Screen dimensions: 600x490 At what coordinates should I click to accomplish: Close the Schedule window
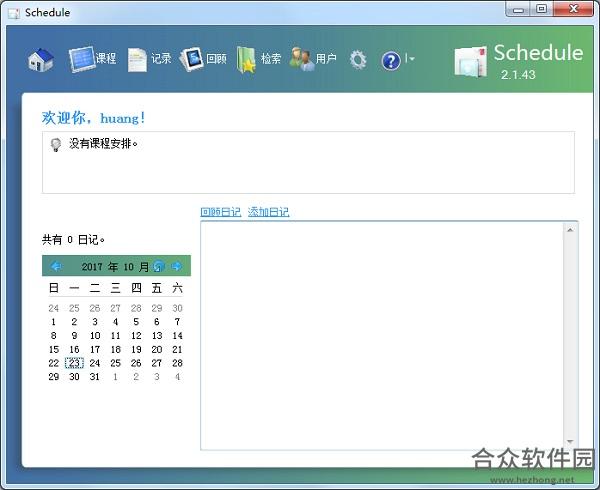click(573, 9)
